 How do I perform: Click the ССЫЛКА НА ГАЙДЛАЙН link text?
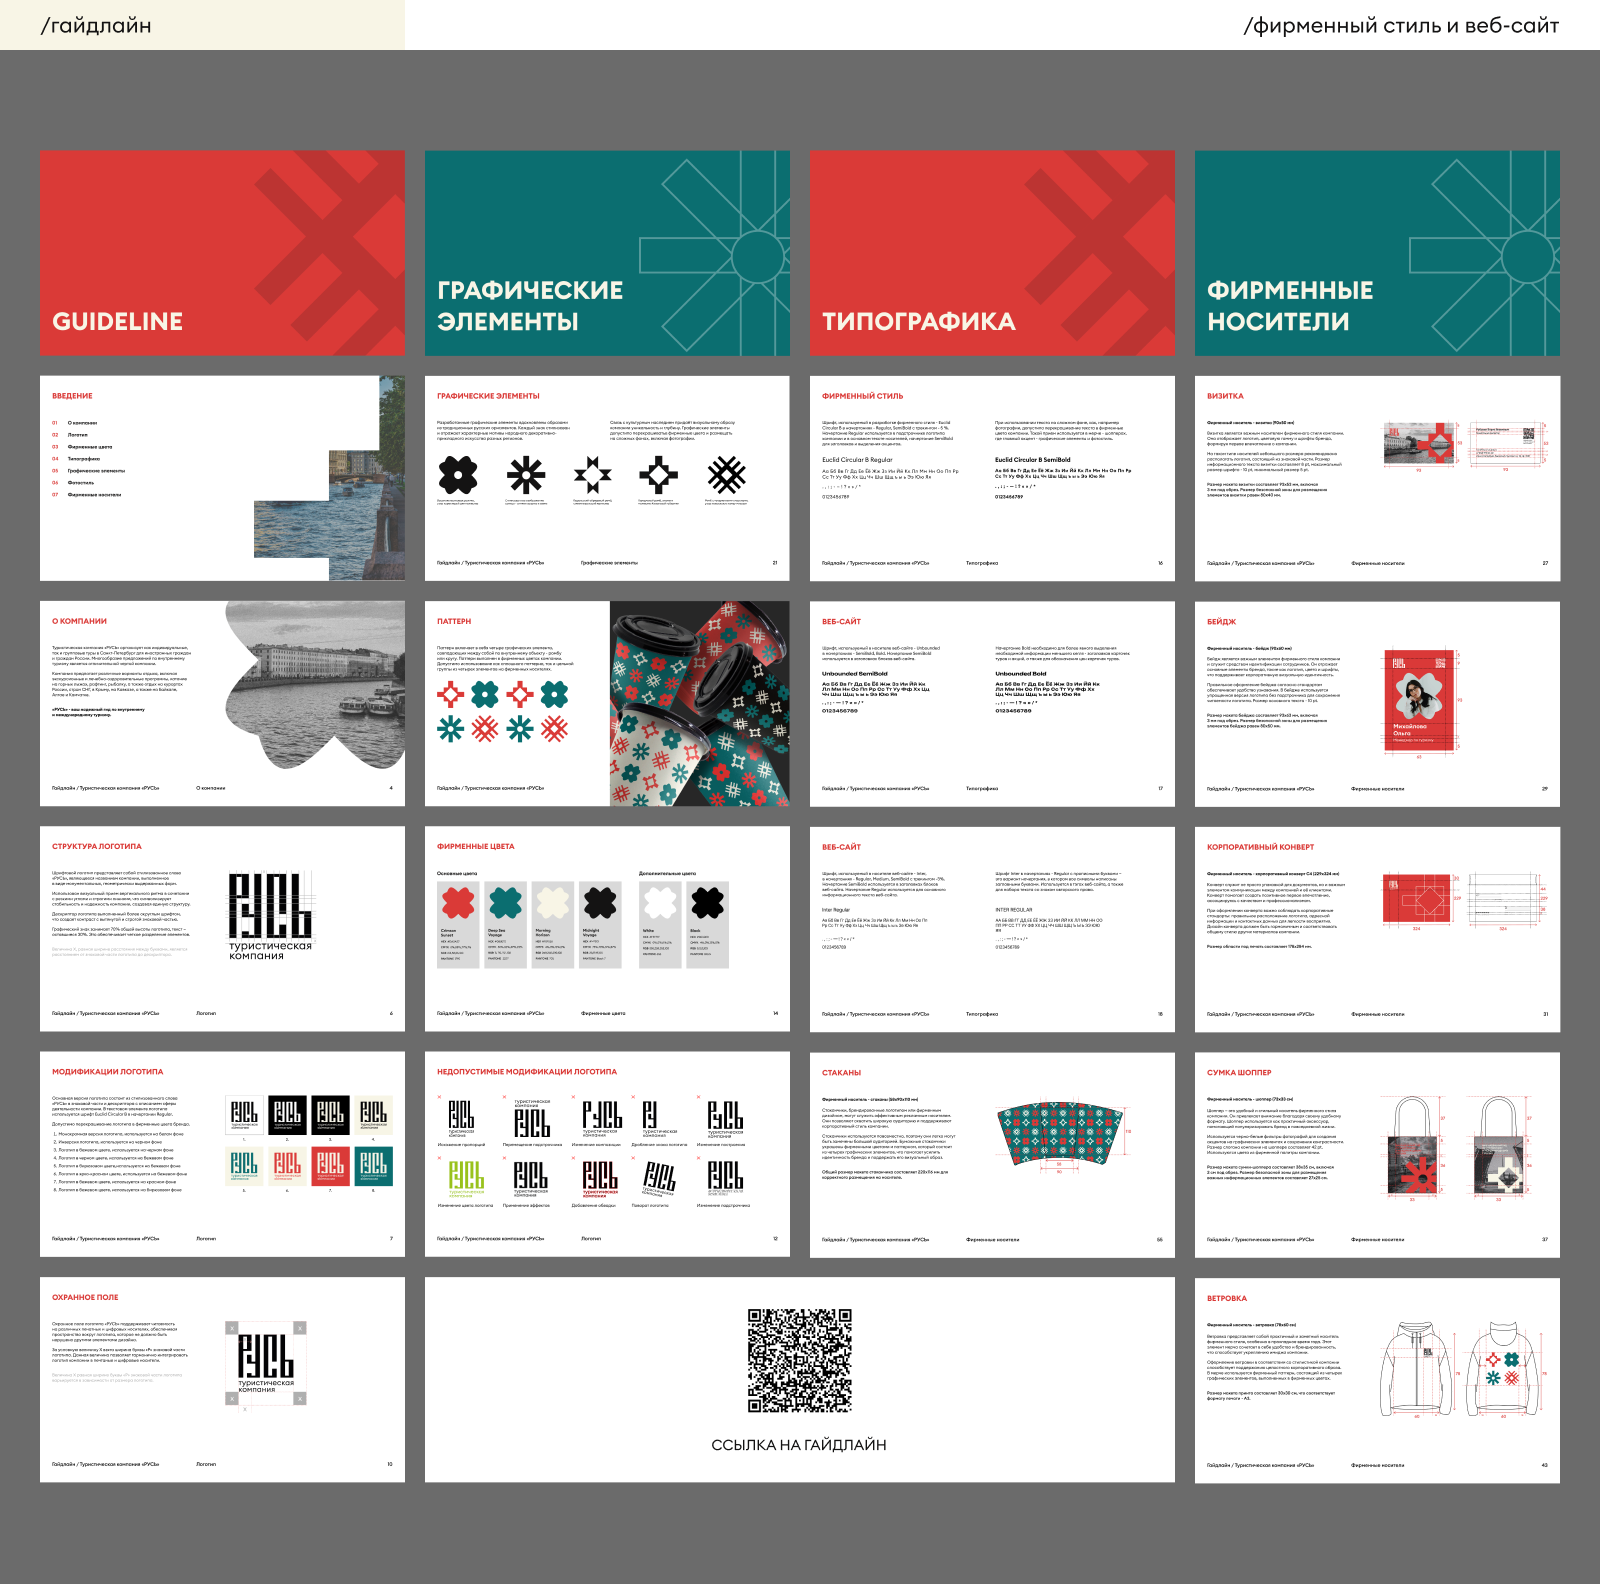(798, 1445)
